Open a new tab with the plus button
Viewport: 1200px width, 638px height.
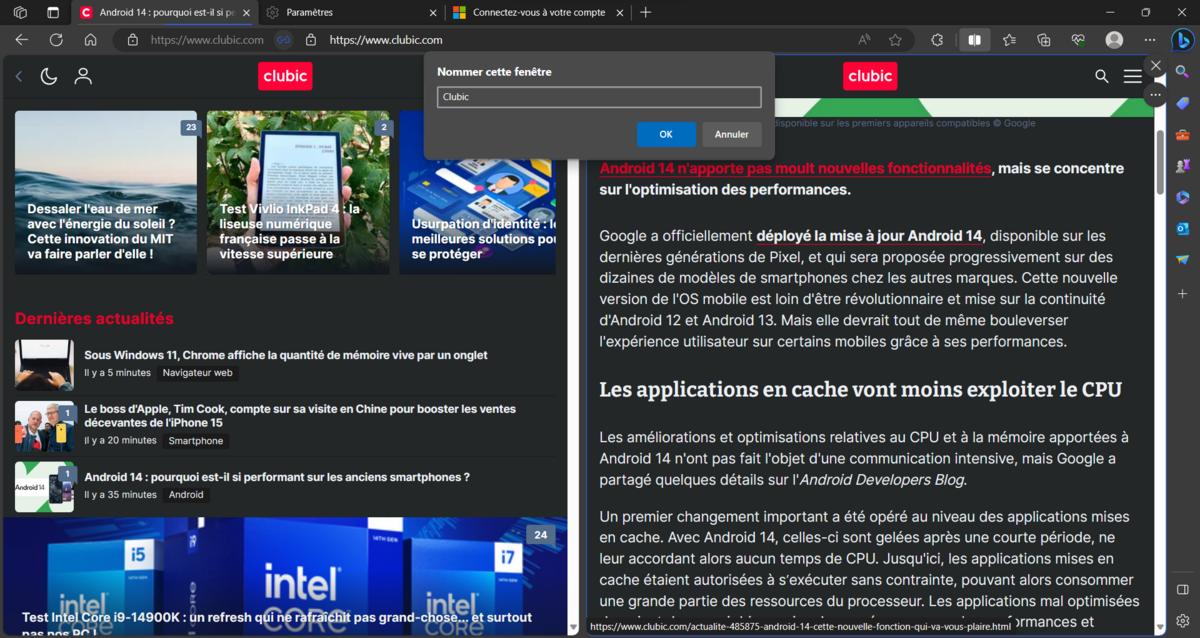[x=646, y=12]
